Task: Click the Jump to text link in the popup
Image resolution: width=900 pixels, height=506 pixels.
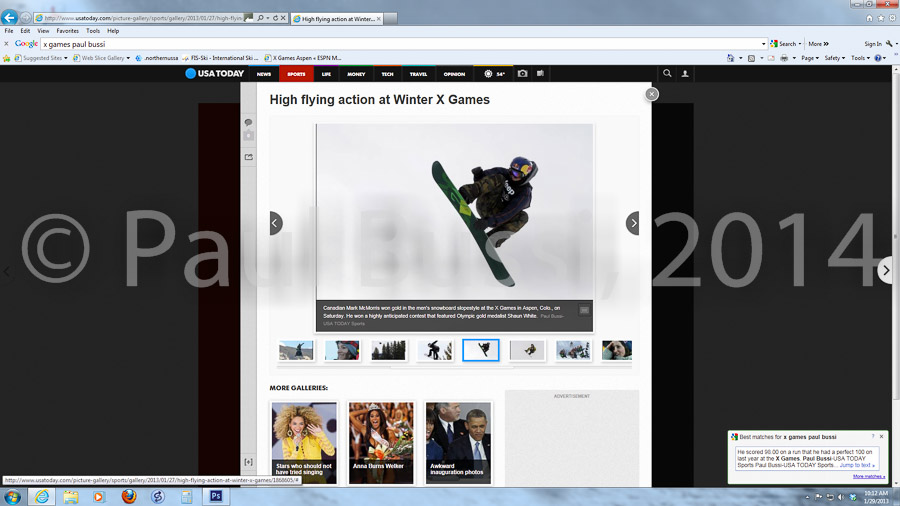Action: pos(857,465)
